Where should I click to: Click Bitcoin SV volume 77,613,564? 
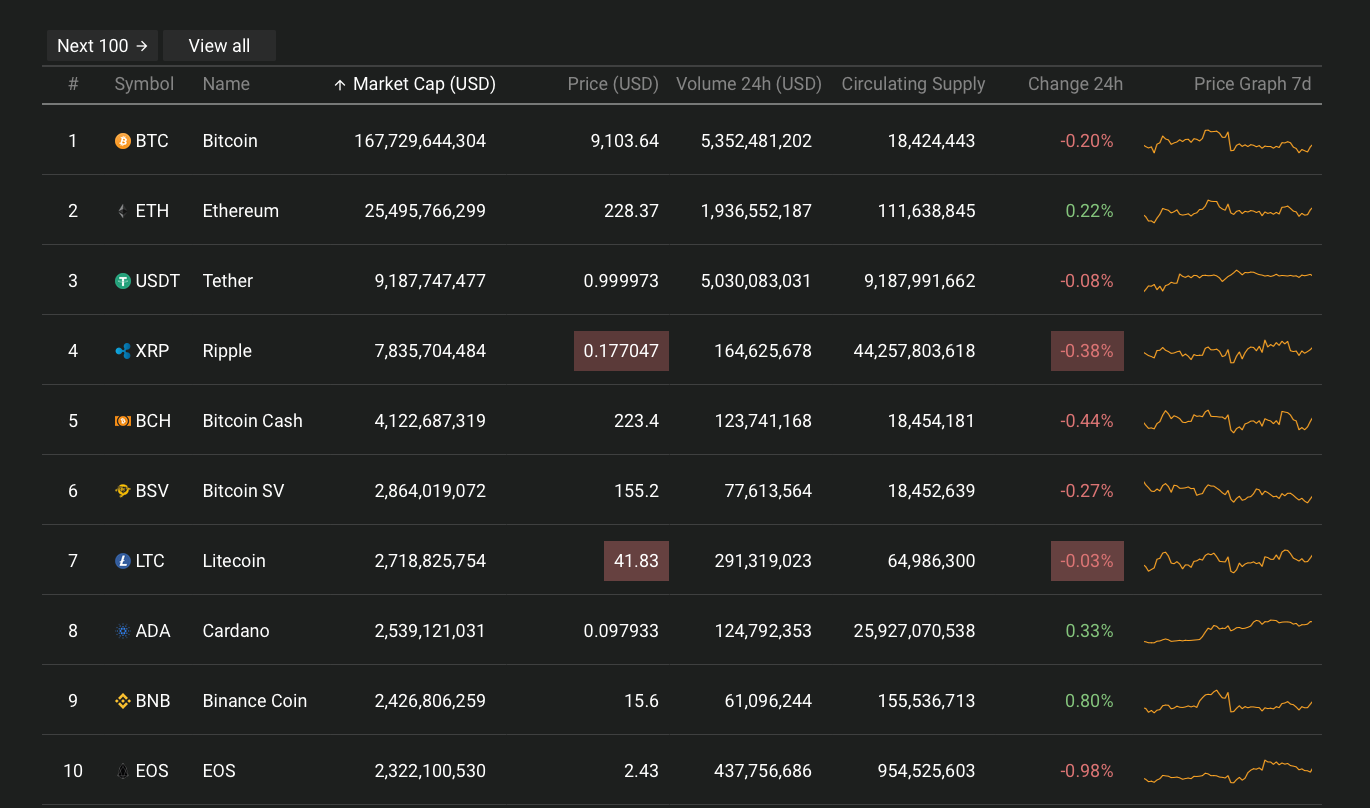point(768,491)
